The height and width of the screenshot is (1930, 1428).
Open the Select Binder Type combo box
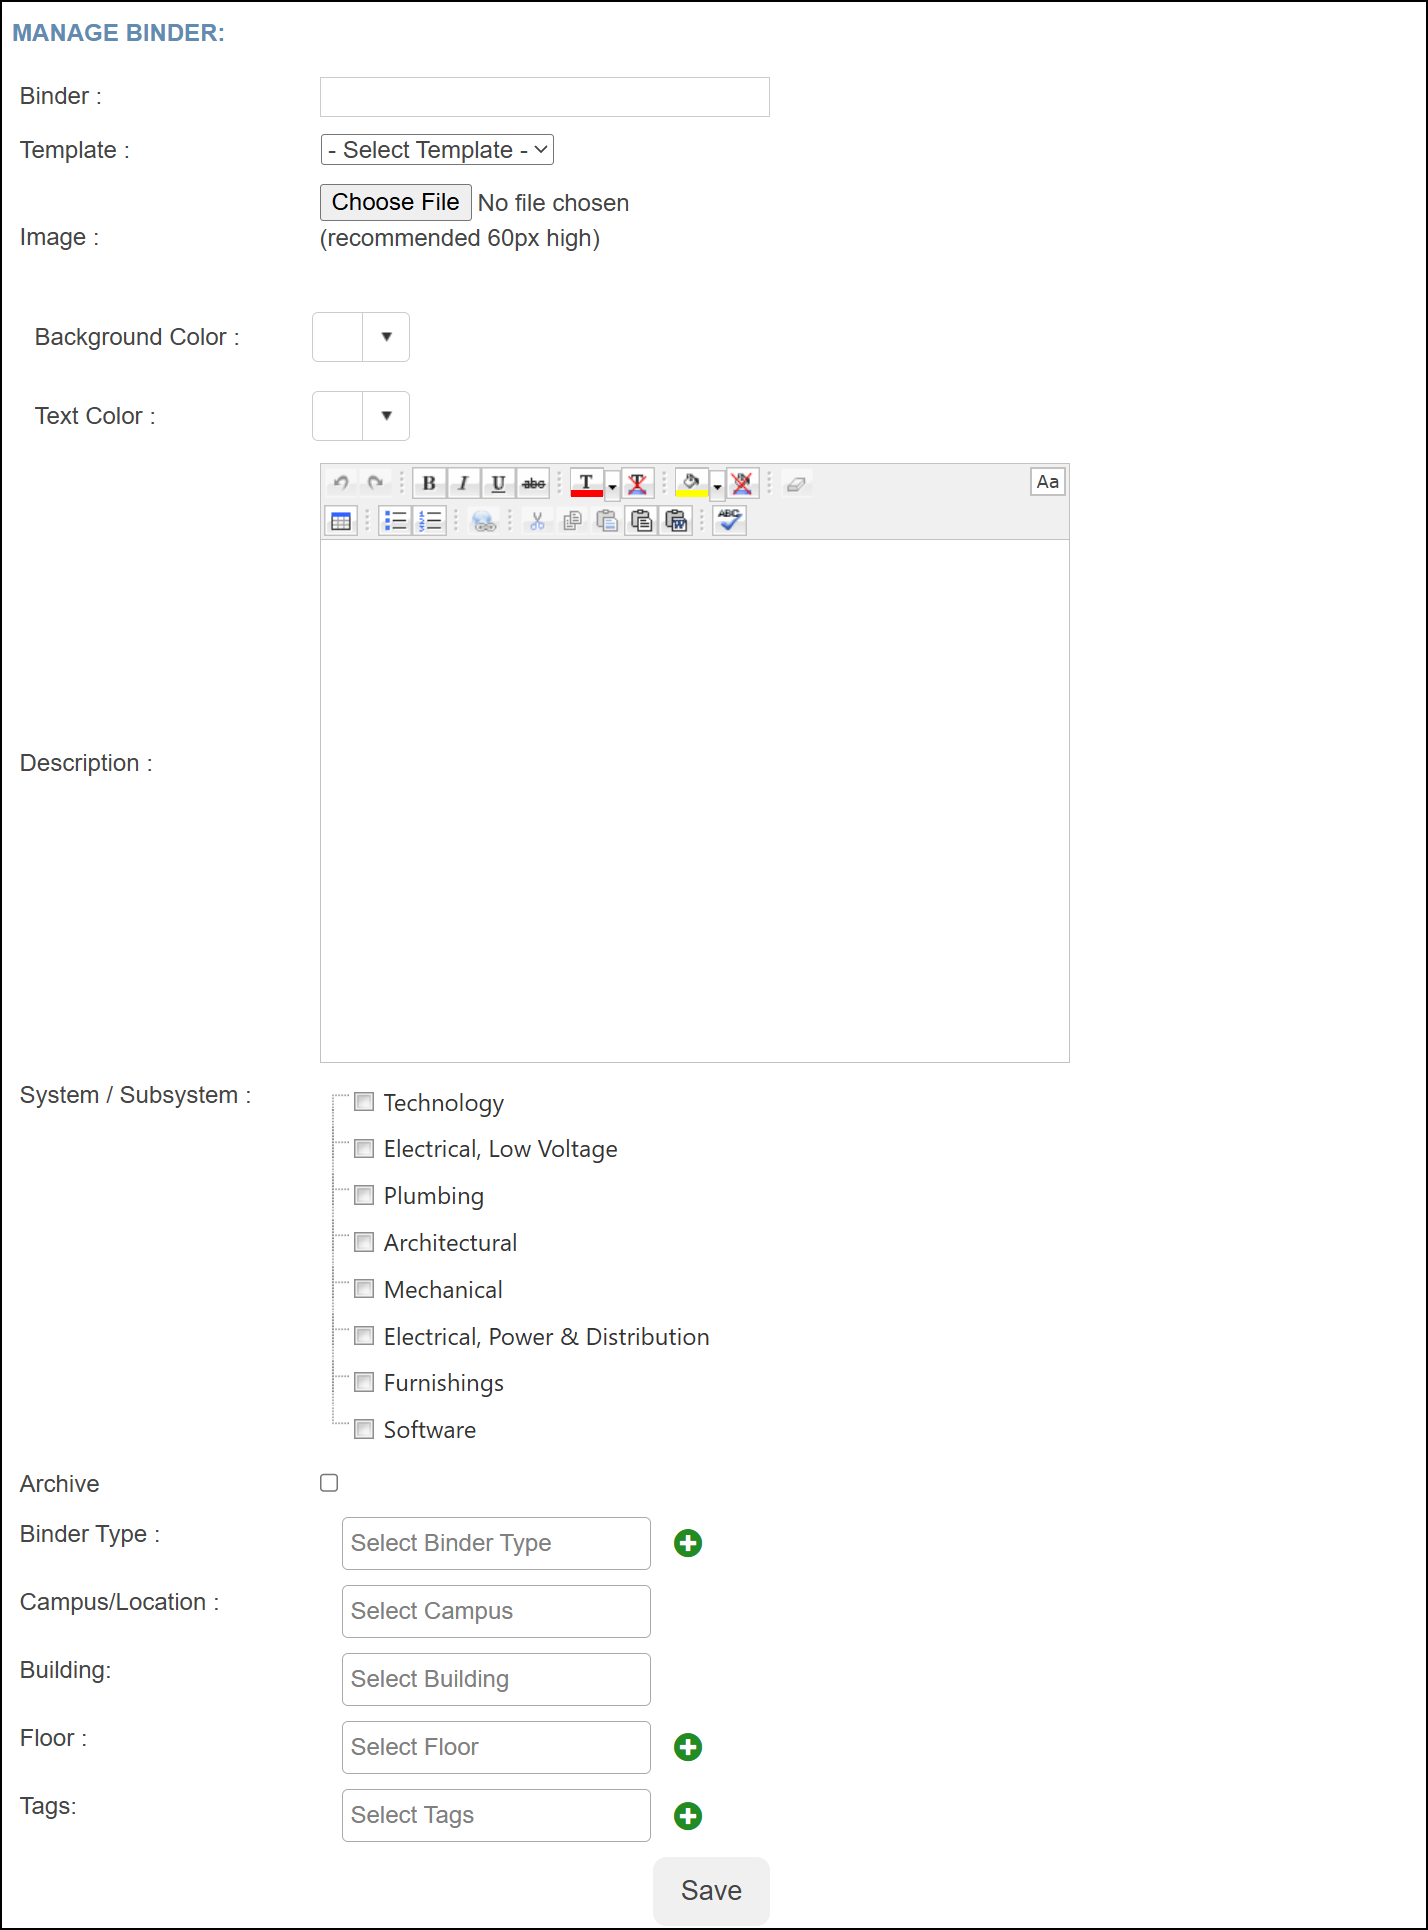[x=496, y=1543]
